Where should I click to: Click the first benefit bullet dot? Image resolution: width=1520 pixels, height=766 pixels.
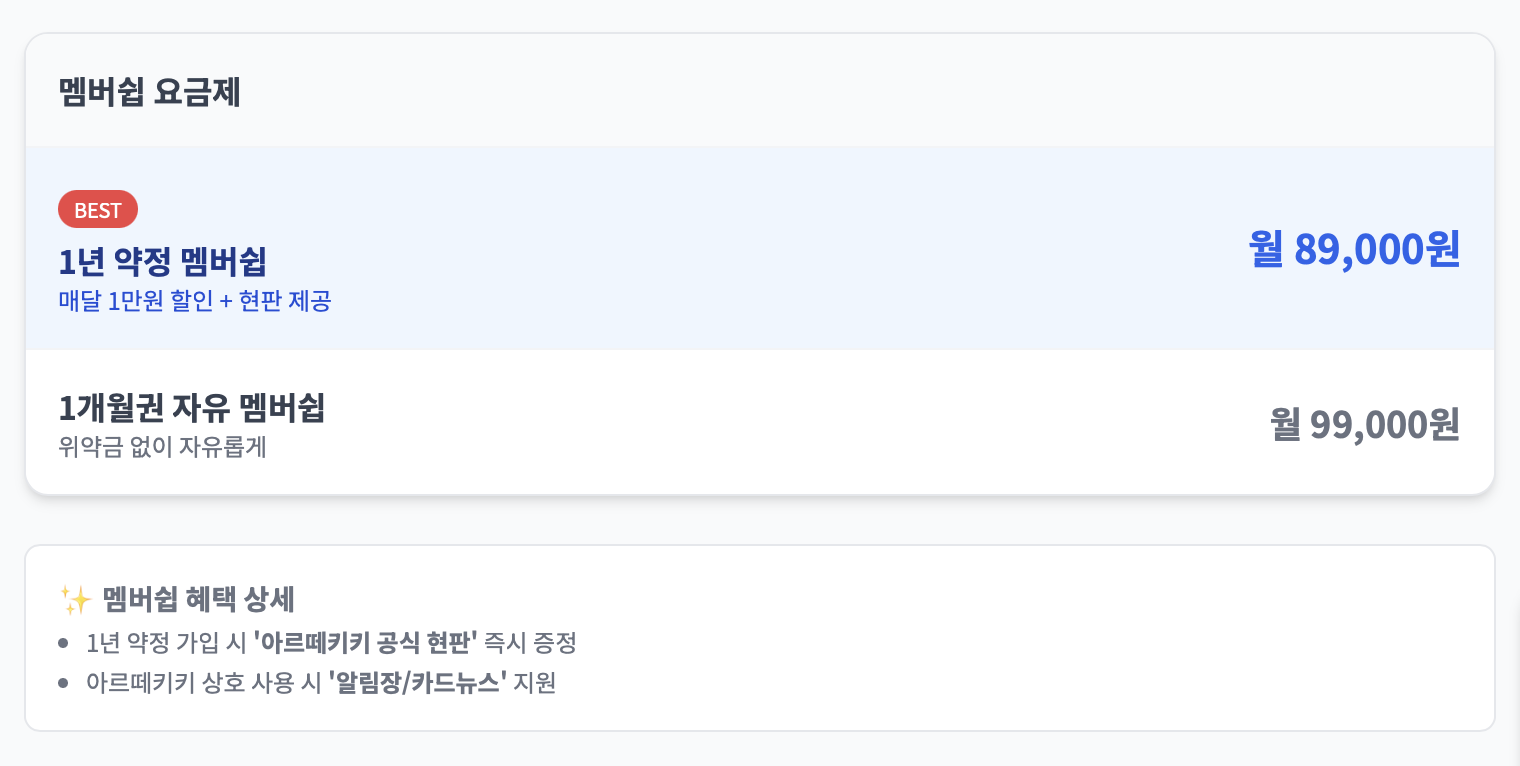pos(64,643)
